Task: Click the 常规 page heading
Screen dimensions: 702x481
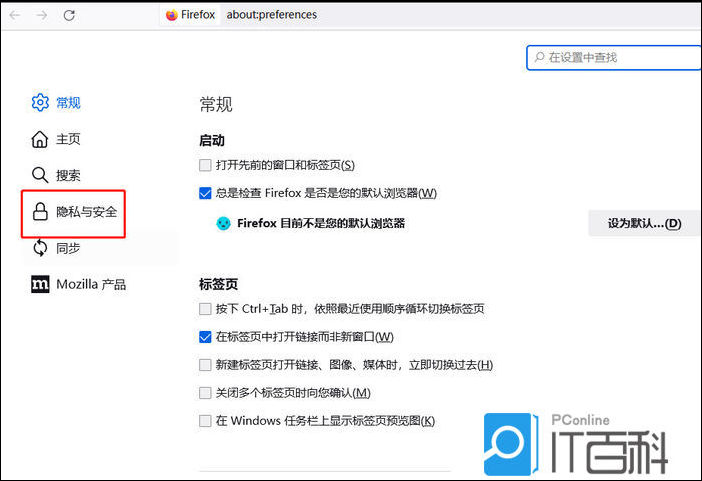Action: click(216, 104)
